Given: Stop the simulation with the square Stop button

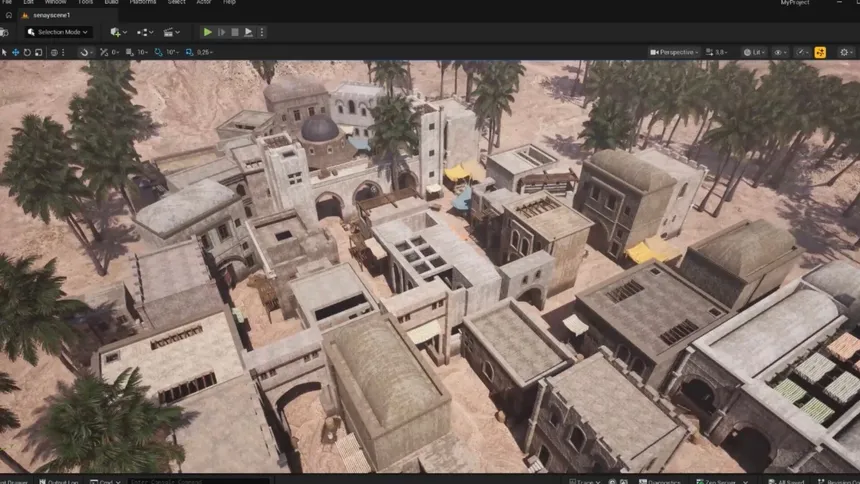Looking at the screenshot, I should click(x=235, y=32).
